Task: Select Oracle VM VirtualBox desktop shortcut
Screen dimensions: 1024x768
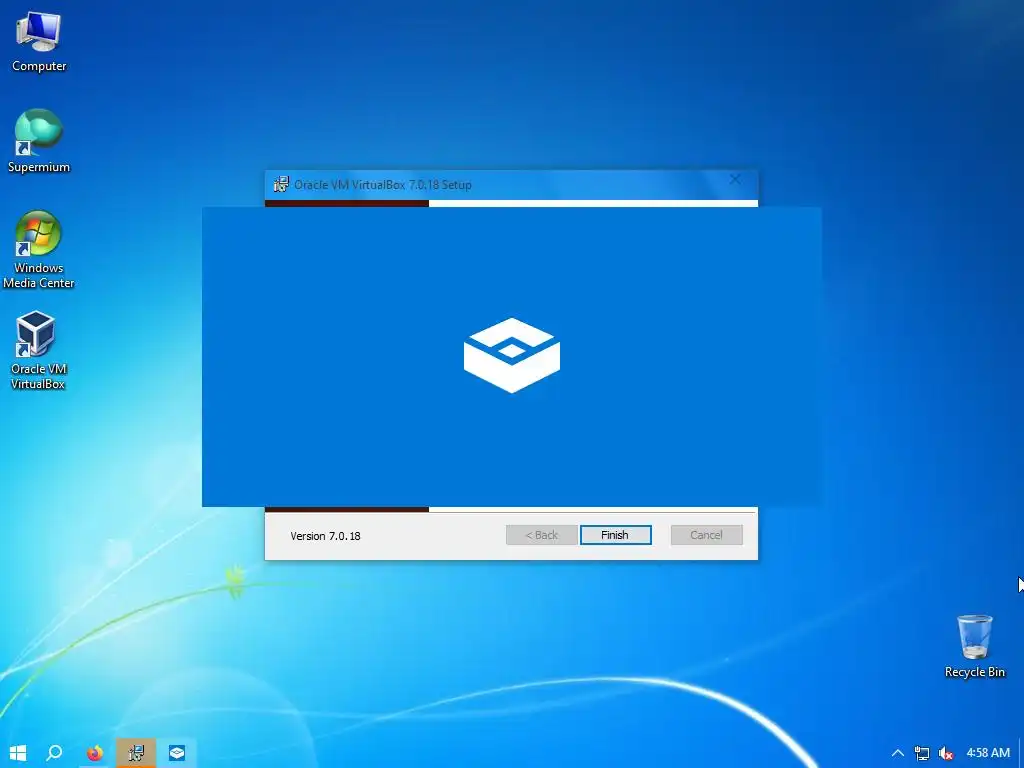Action: pyautogui.click(x=37, y=351)
